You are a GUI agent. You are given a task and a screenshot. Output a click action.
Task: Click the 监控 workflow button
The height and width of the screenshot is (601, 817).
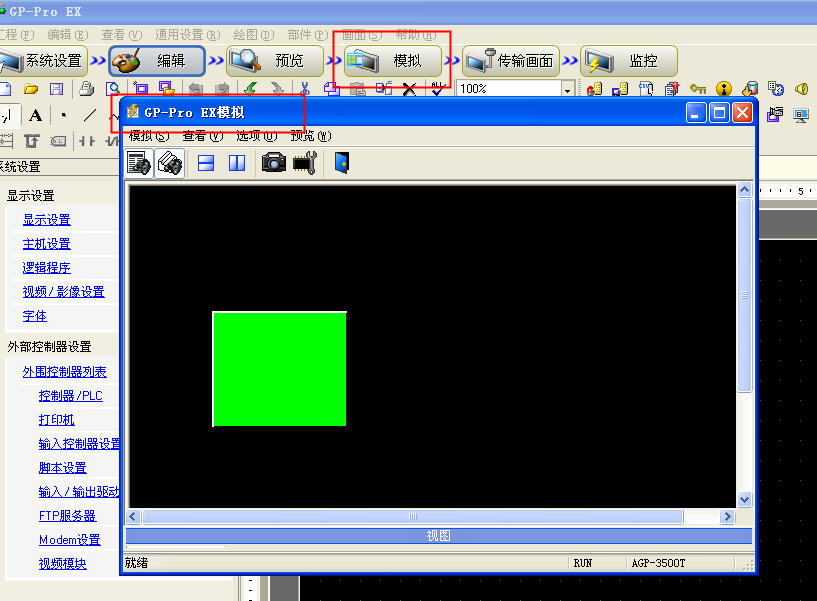click(x=629, y=61)
